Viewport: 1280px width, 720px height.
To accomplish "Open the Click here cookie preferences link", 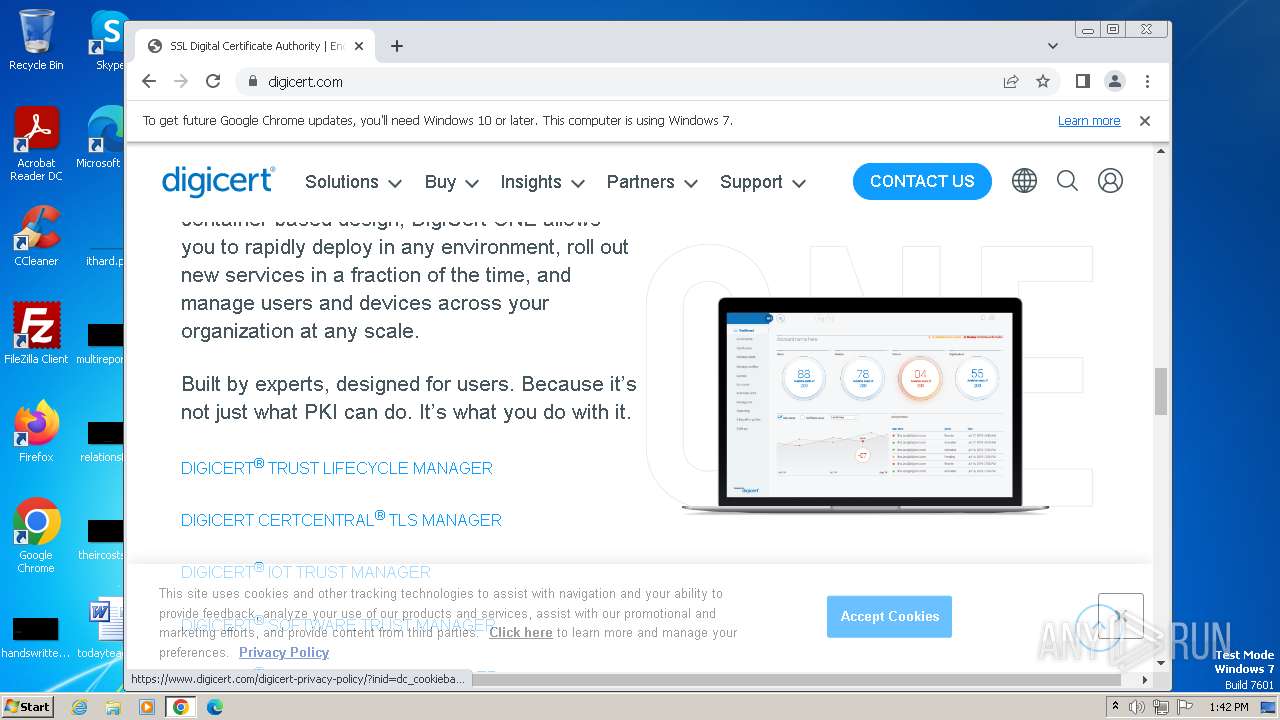I will pos(521,633).
